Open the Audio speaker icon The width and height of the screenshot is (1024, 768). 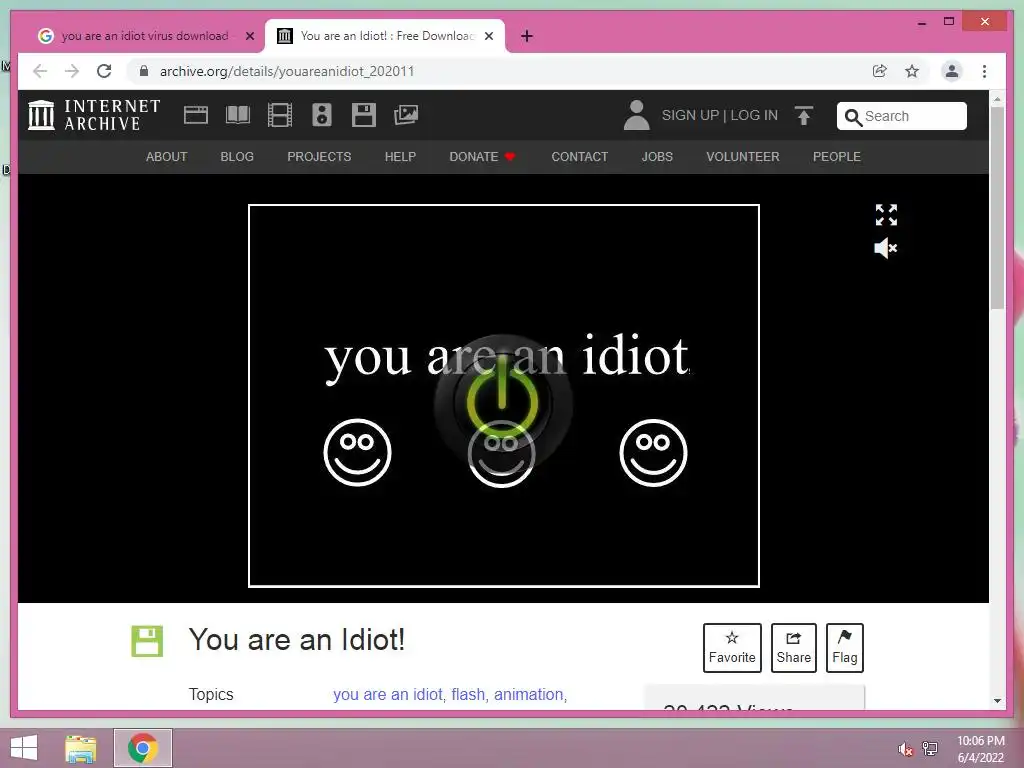coord(321,115)
